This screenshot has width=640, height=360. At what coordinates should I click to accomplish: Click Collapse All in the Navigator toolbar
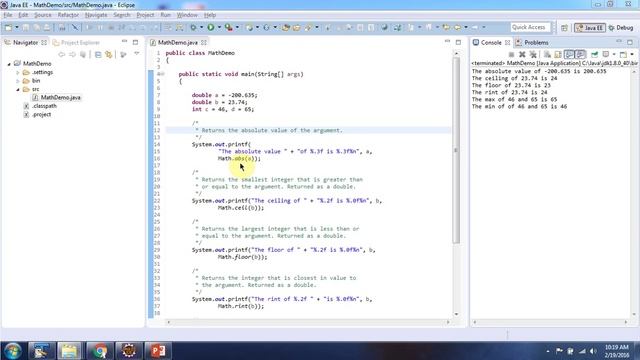click(98, 54)
